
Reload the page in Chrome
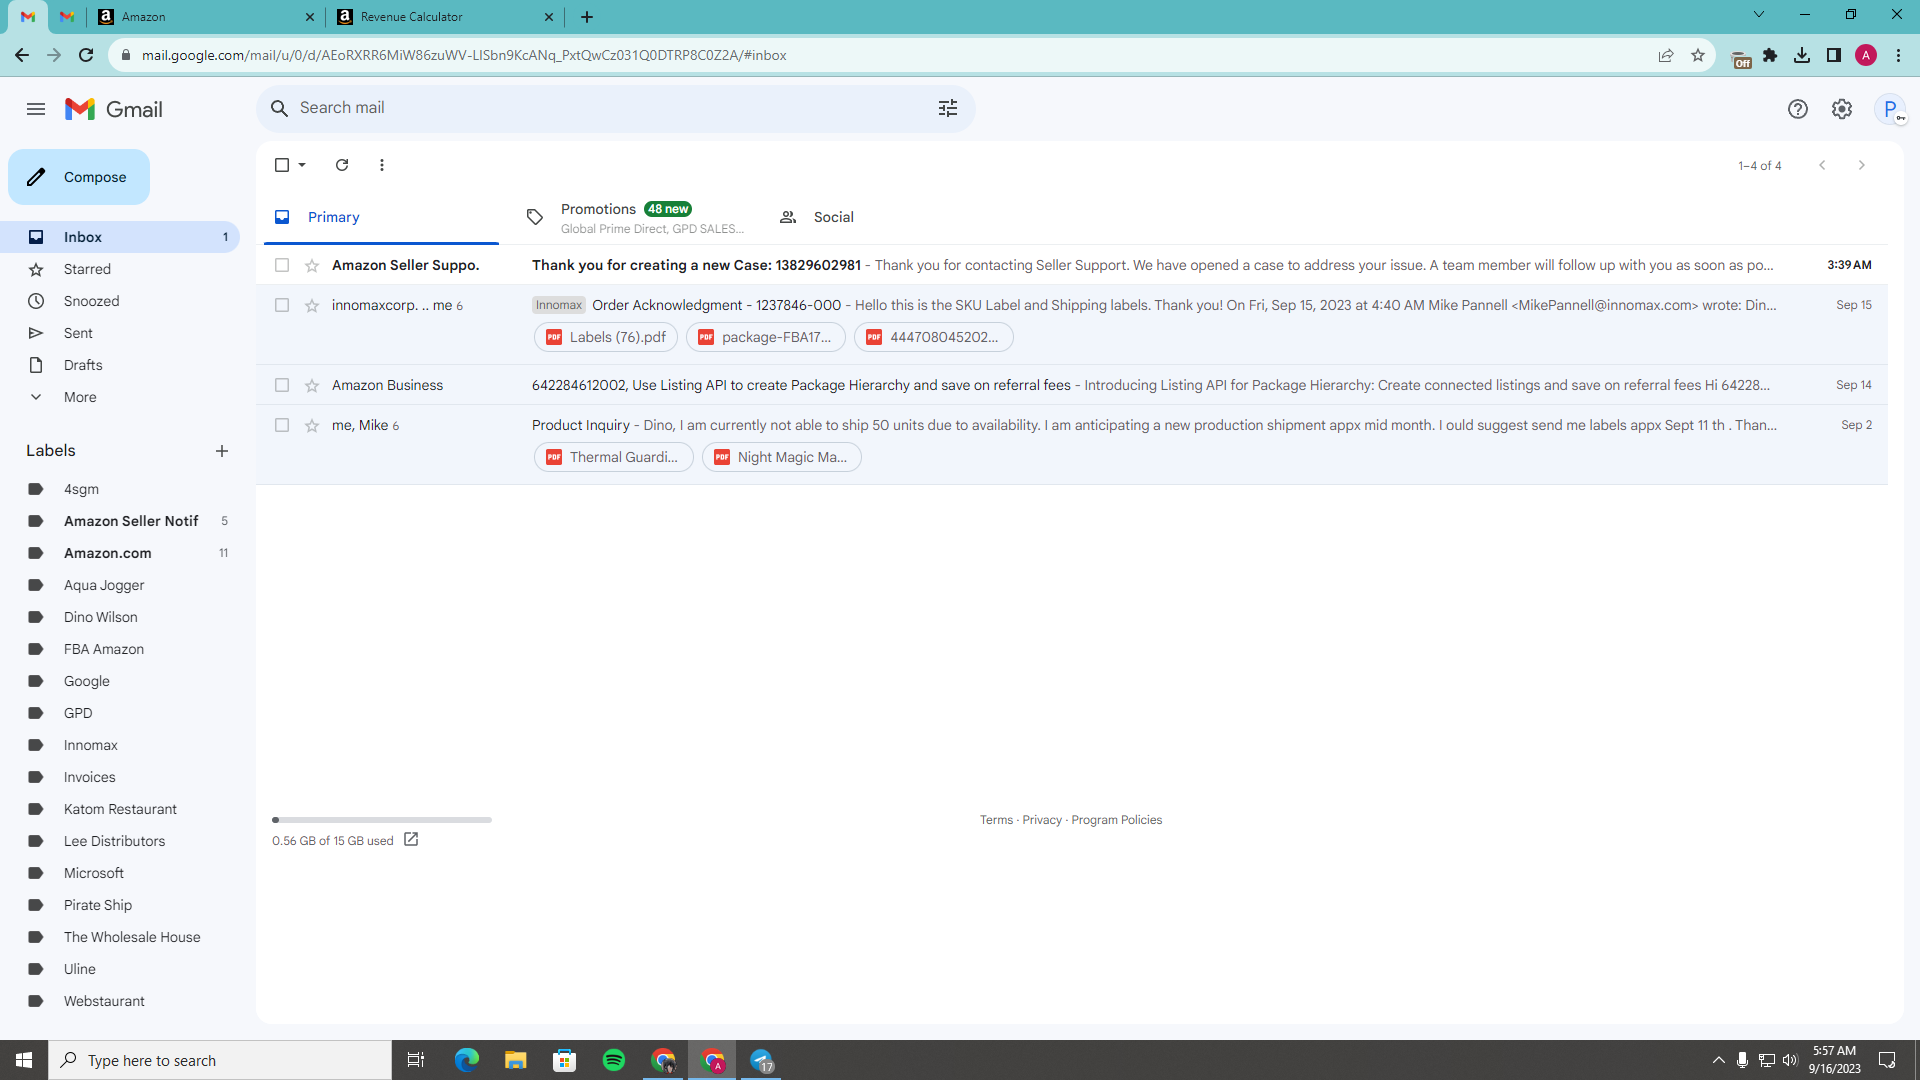pyautogui.click(x=86, y=55)
